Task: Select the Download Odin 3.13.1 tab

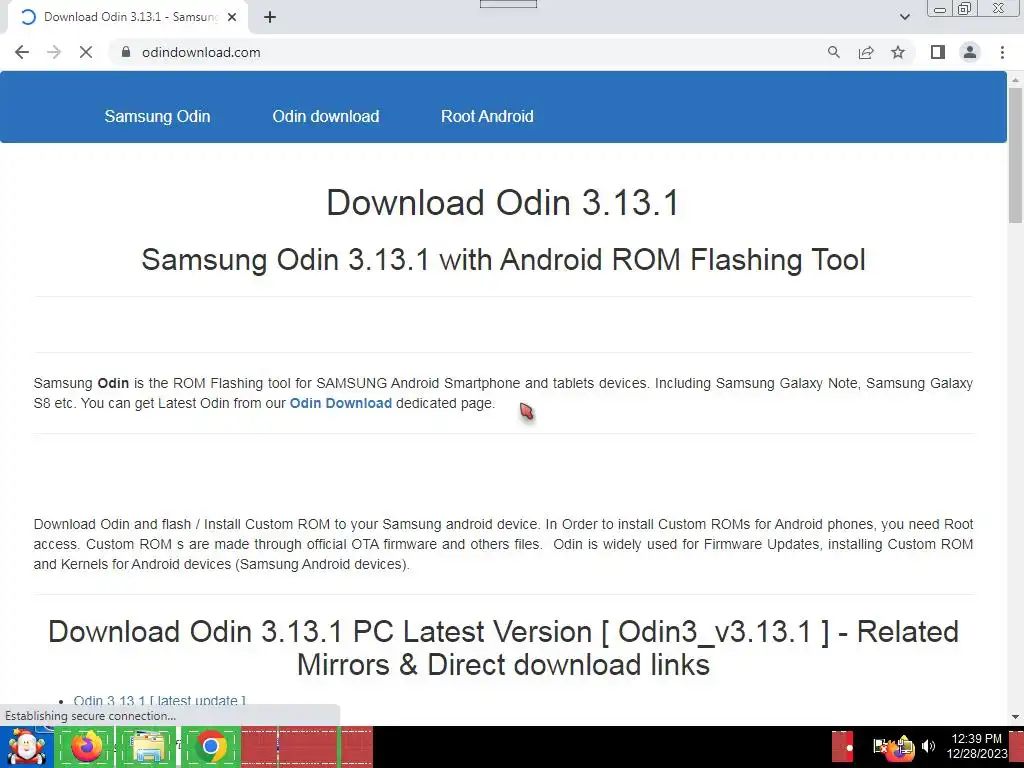Action: pyautogui.click(x=128, y=18)
